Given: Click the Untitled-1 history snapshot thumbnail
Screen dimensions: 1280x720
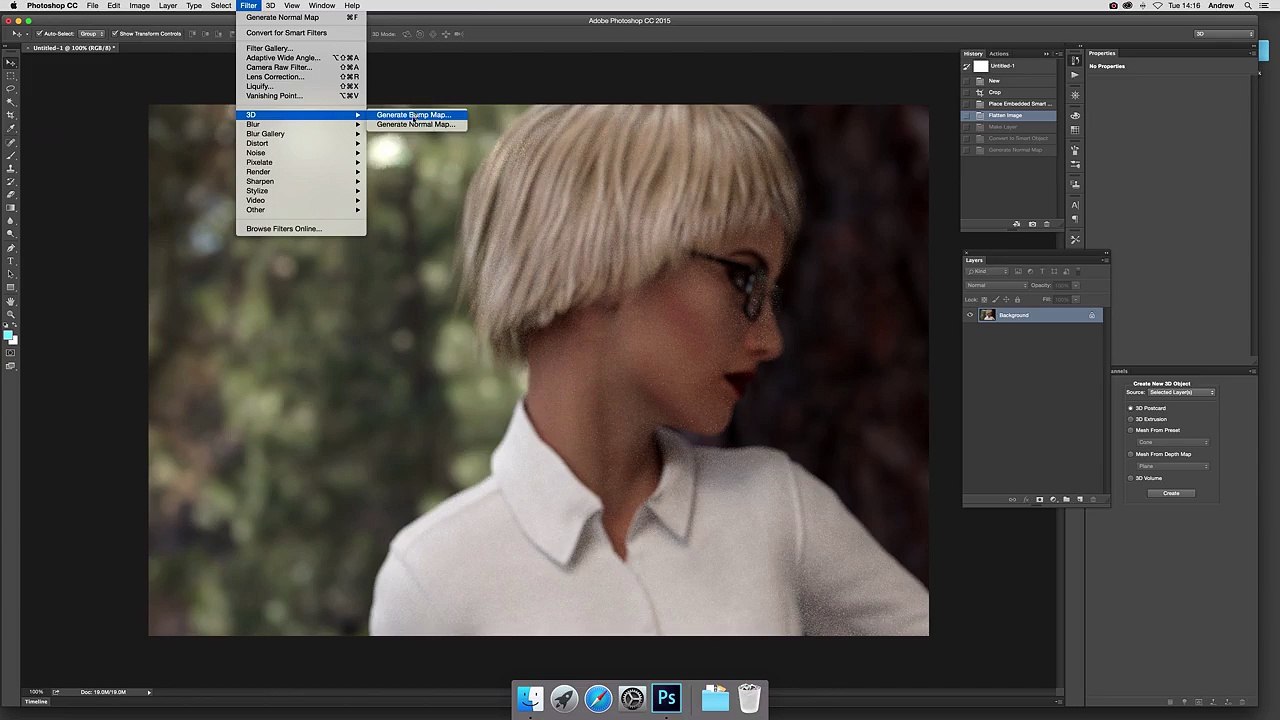Looking at the screenshot, I should [x=981, y=66].
